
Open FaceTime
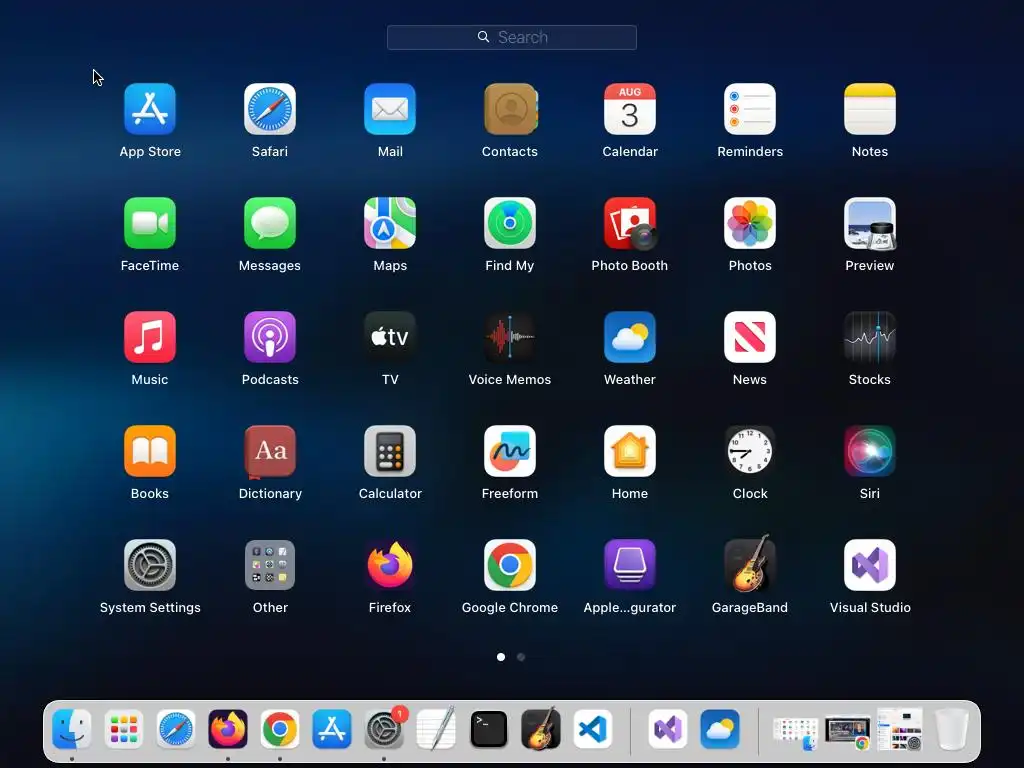[x=150, y=223]
